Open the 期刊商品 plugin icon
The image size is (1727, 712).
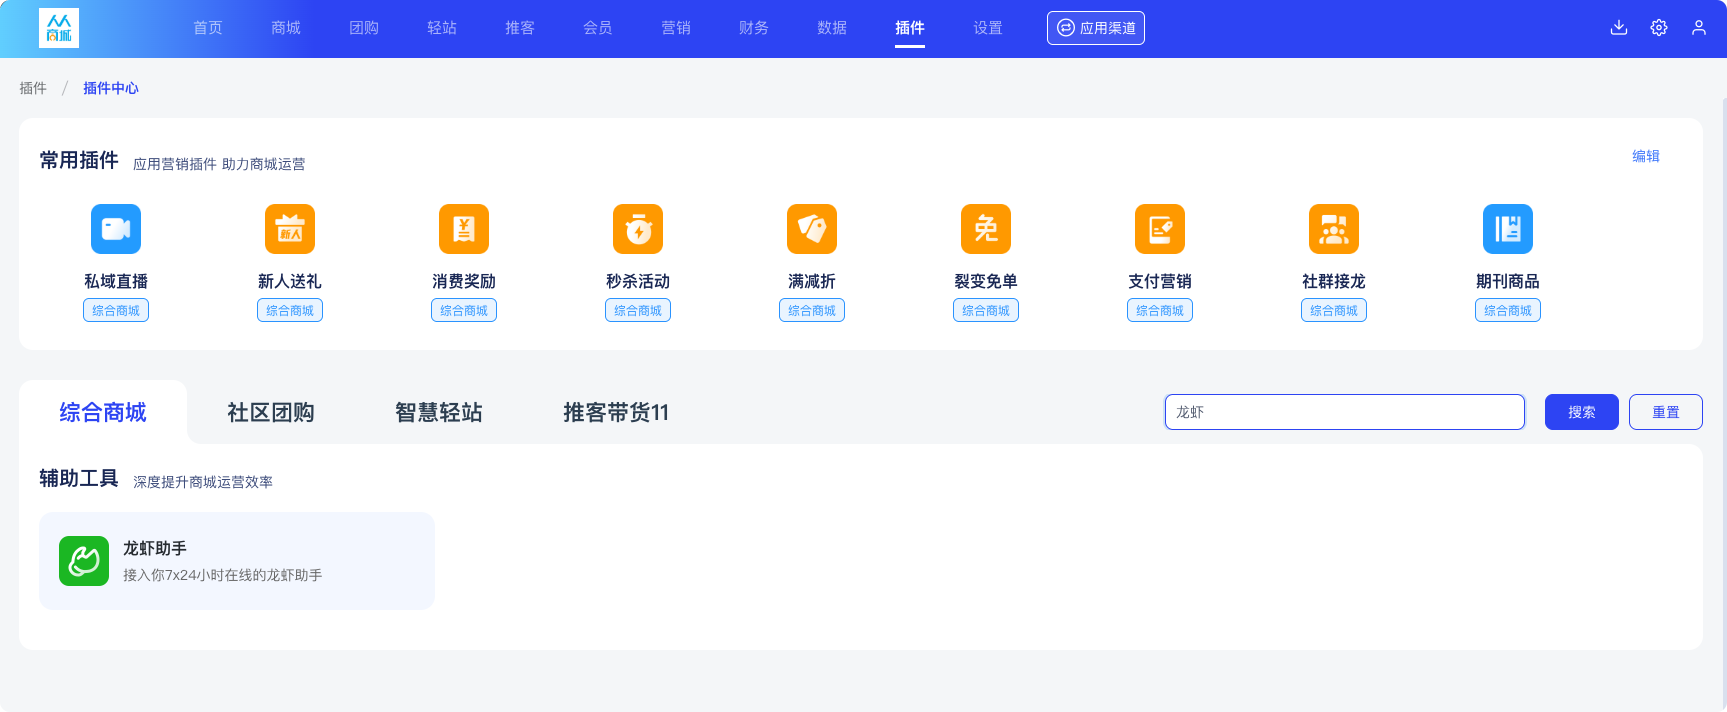(x=1508, y=229)
